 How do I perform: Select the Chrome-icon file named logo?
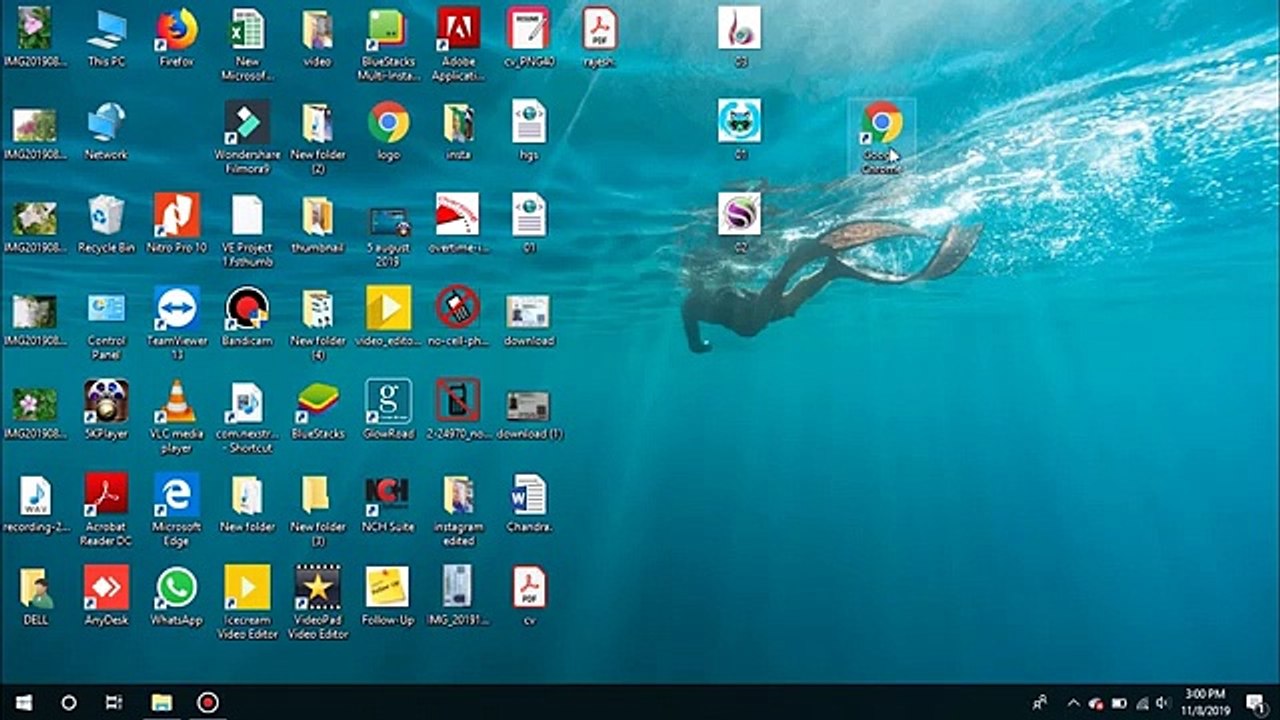click(x=388, y=131)
